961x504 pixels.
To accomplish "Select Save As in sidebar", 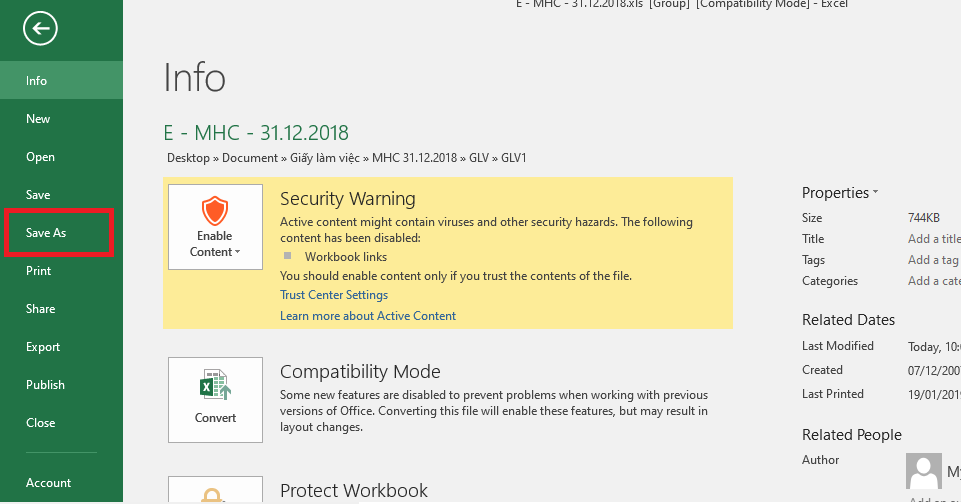I will [47, 233].
